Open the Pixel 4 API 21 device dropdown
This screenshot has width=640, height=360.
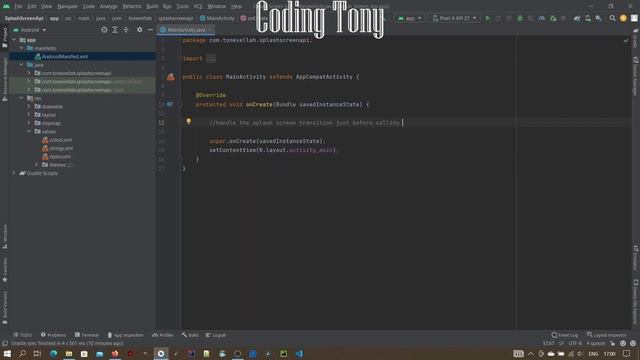[454, 18]
